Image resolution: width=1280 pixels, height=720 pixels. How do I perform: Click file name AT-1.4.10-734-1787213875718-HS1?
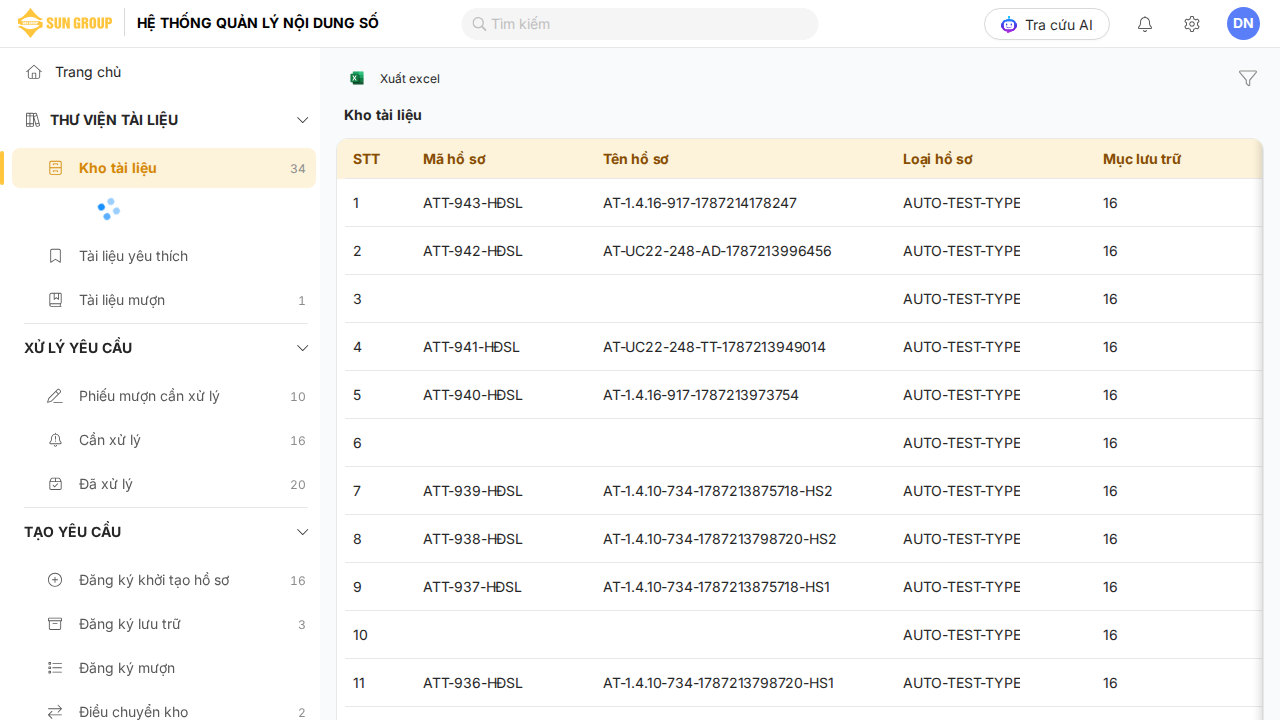click(x=716, y=587)
